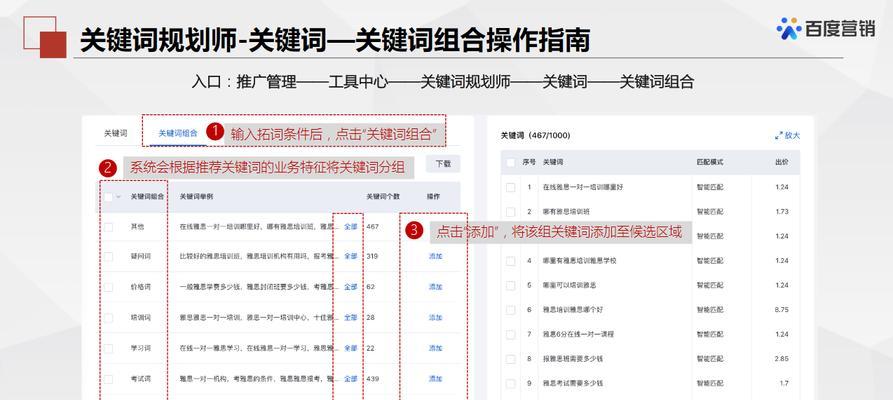Viewport: 893px width, 400px height.
Task: Open 全部 link in the 疑问词 row
Action: (x=351, y=256)
